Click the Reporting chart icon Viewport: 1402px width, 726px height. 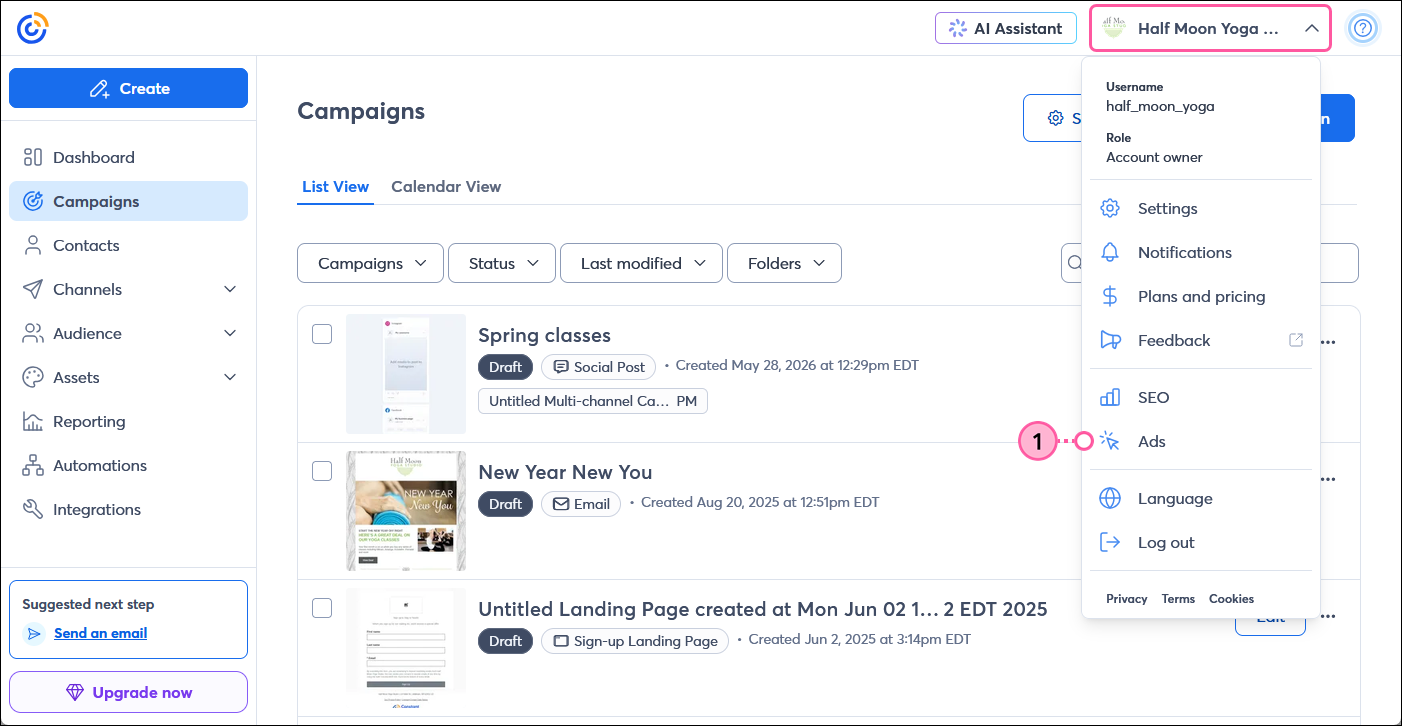33,421
